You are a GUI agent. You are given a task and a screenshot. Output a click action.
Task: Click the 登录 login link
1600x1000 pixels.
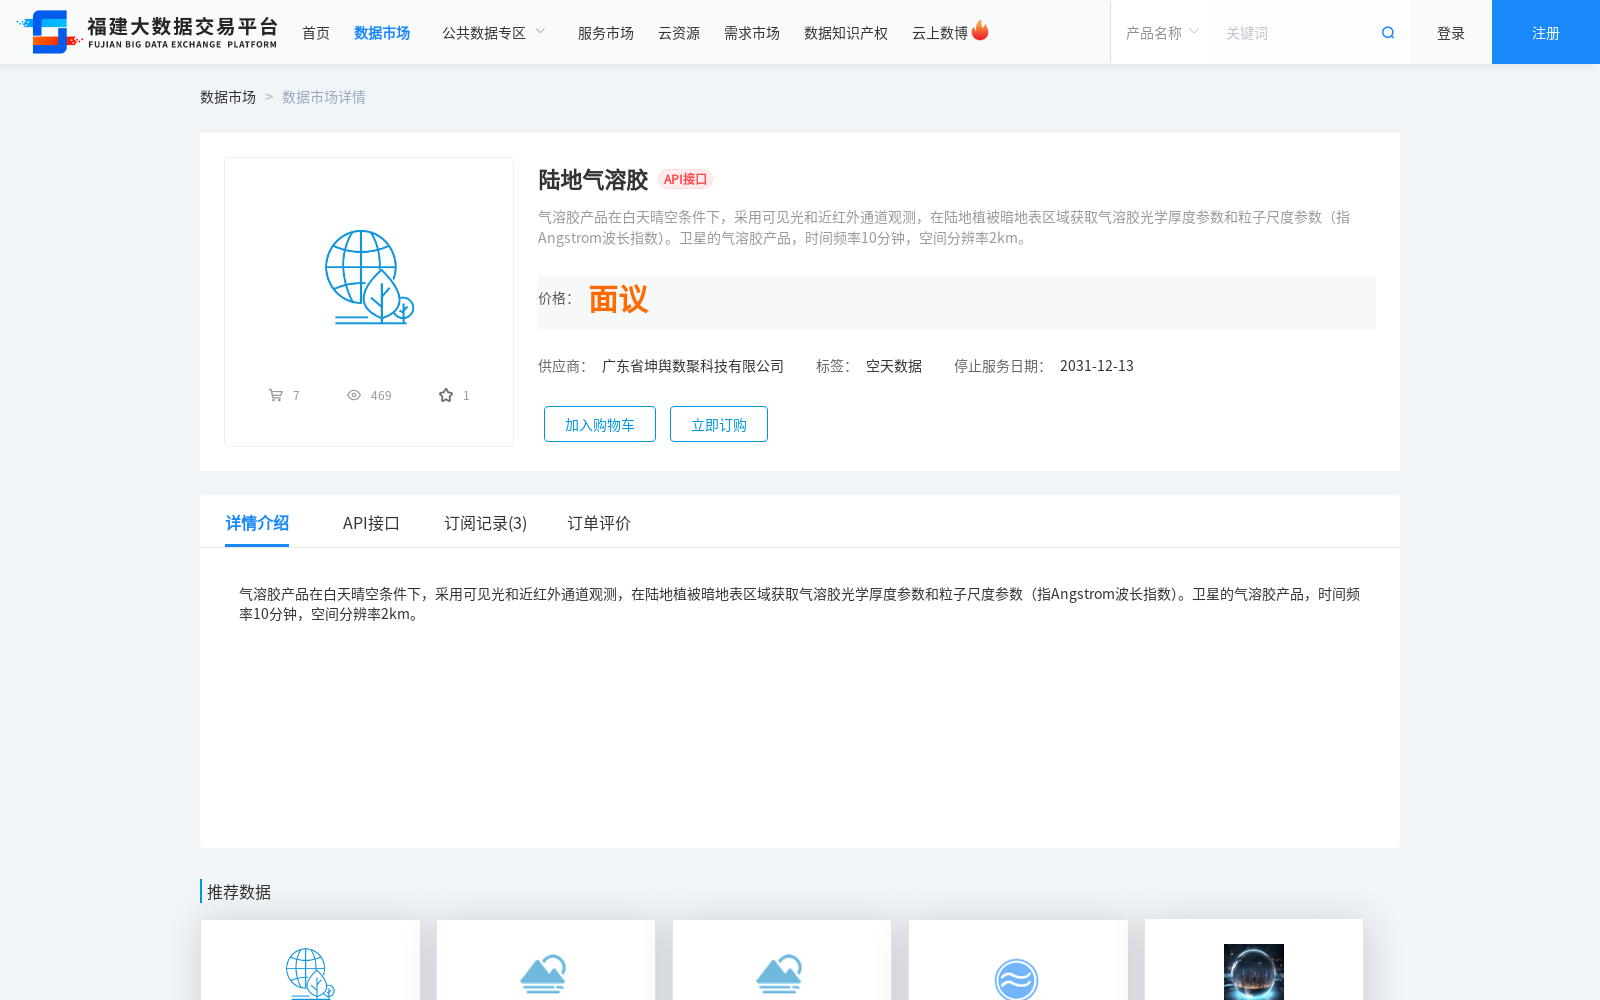(1451, 33)
